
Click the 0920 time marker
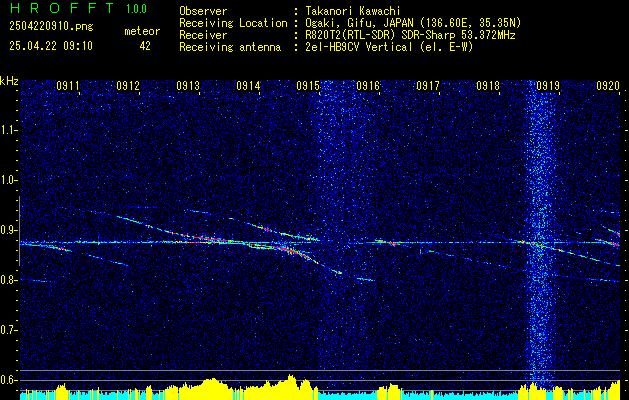[608, 86]
